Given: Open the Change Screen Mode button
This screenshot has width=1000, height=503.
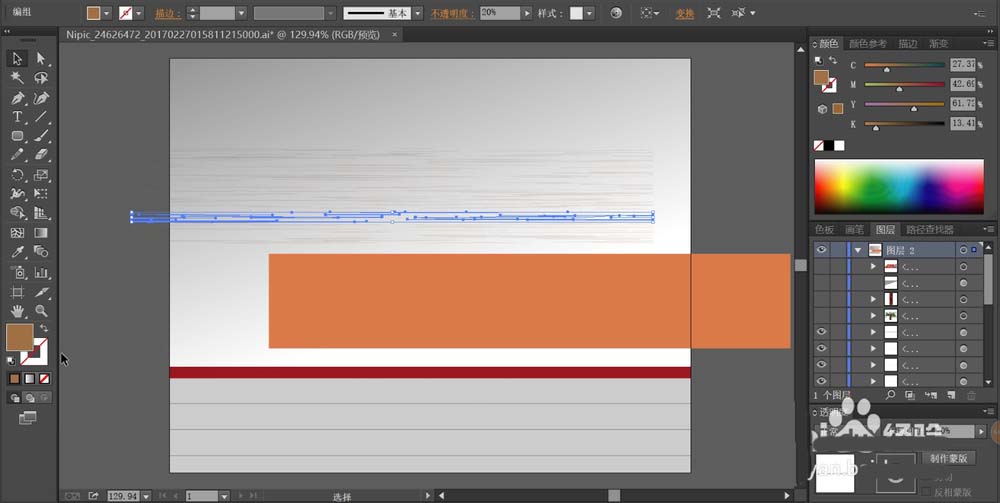Looking at the screenshot, I should [27, 418].
